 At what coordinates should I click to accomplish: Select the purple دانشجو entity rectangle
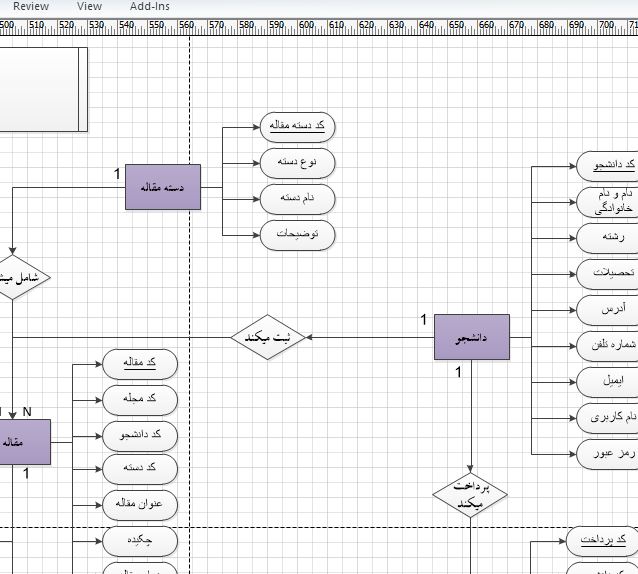pyautogui.click(x=472, y=337)
